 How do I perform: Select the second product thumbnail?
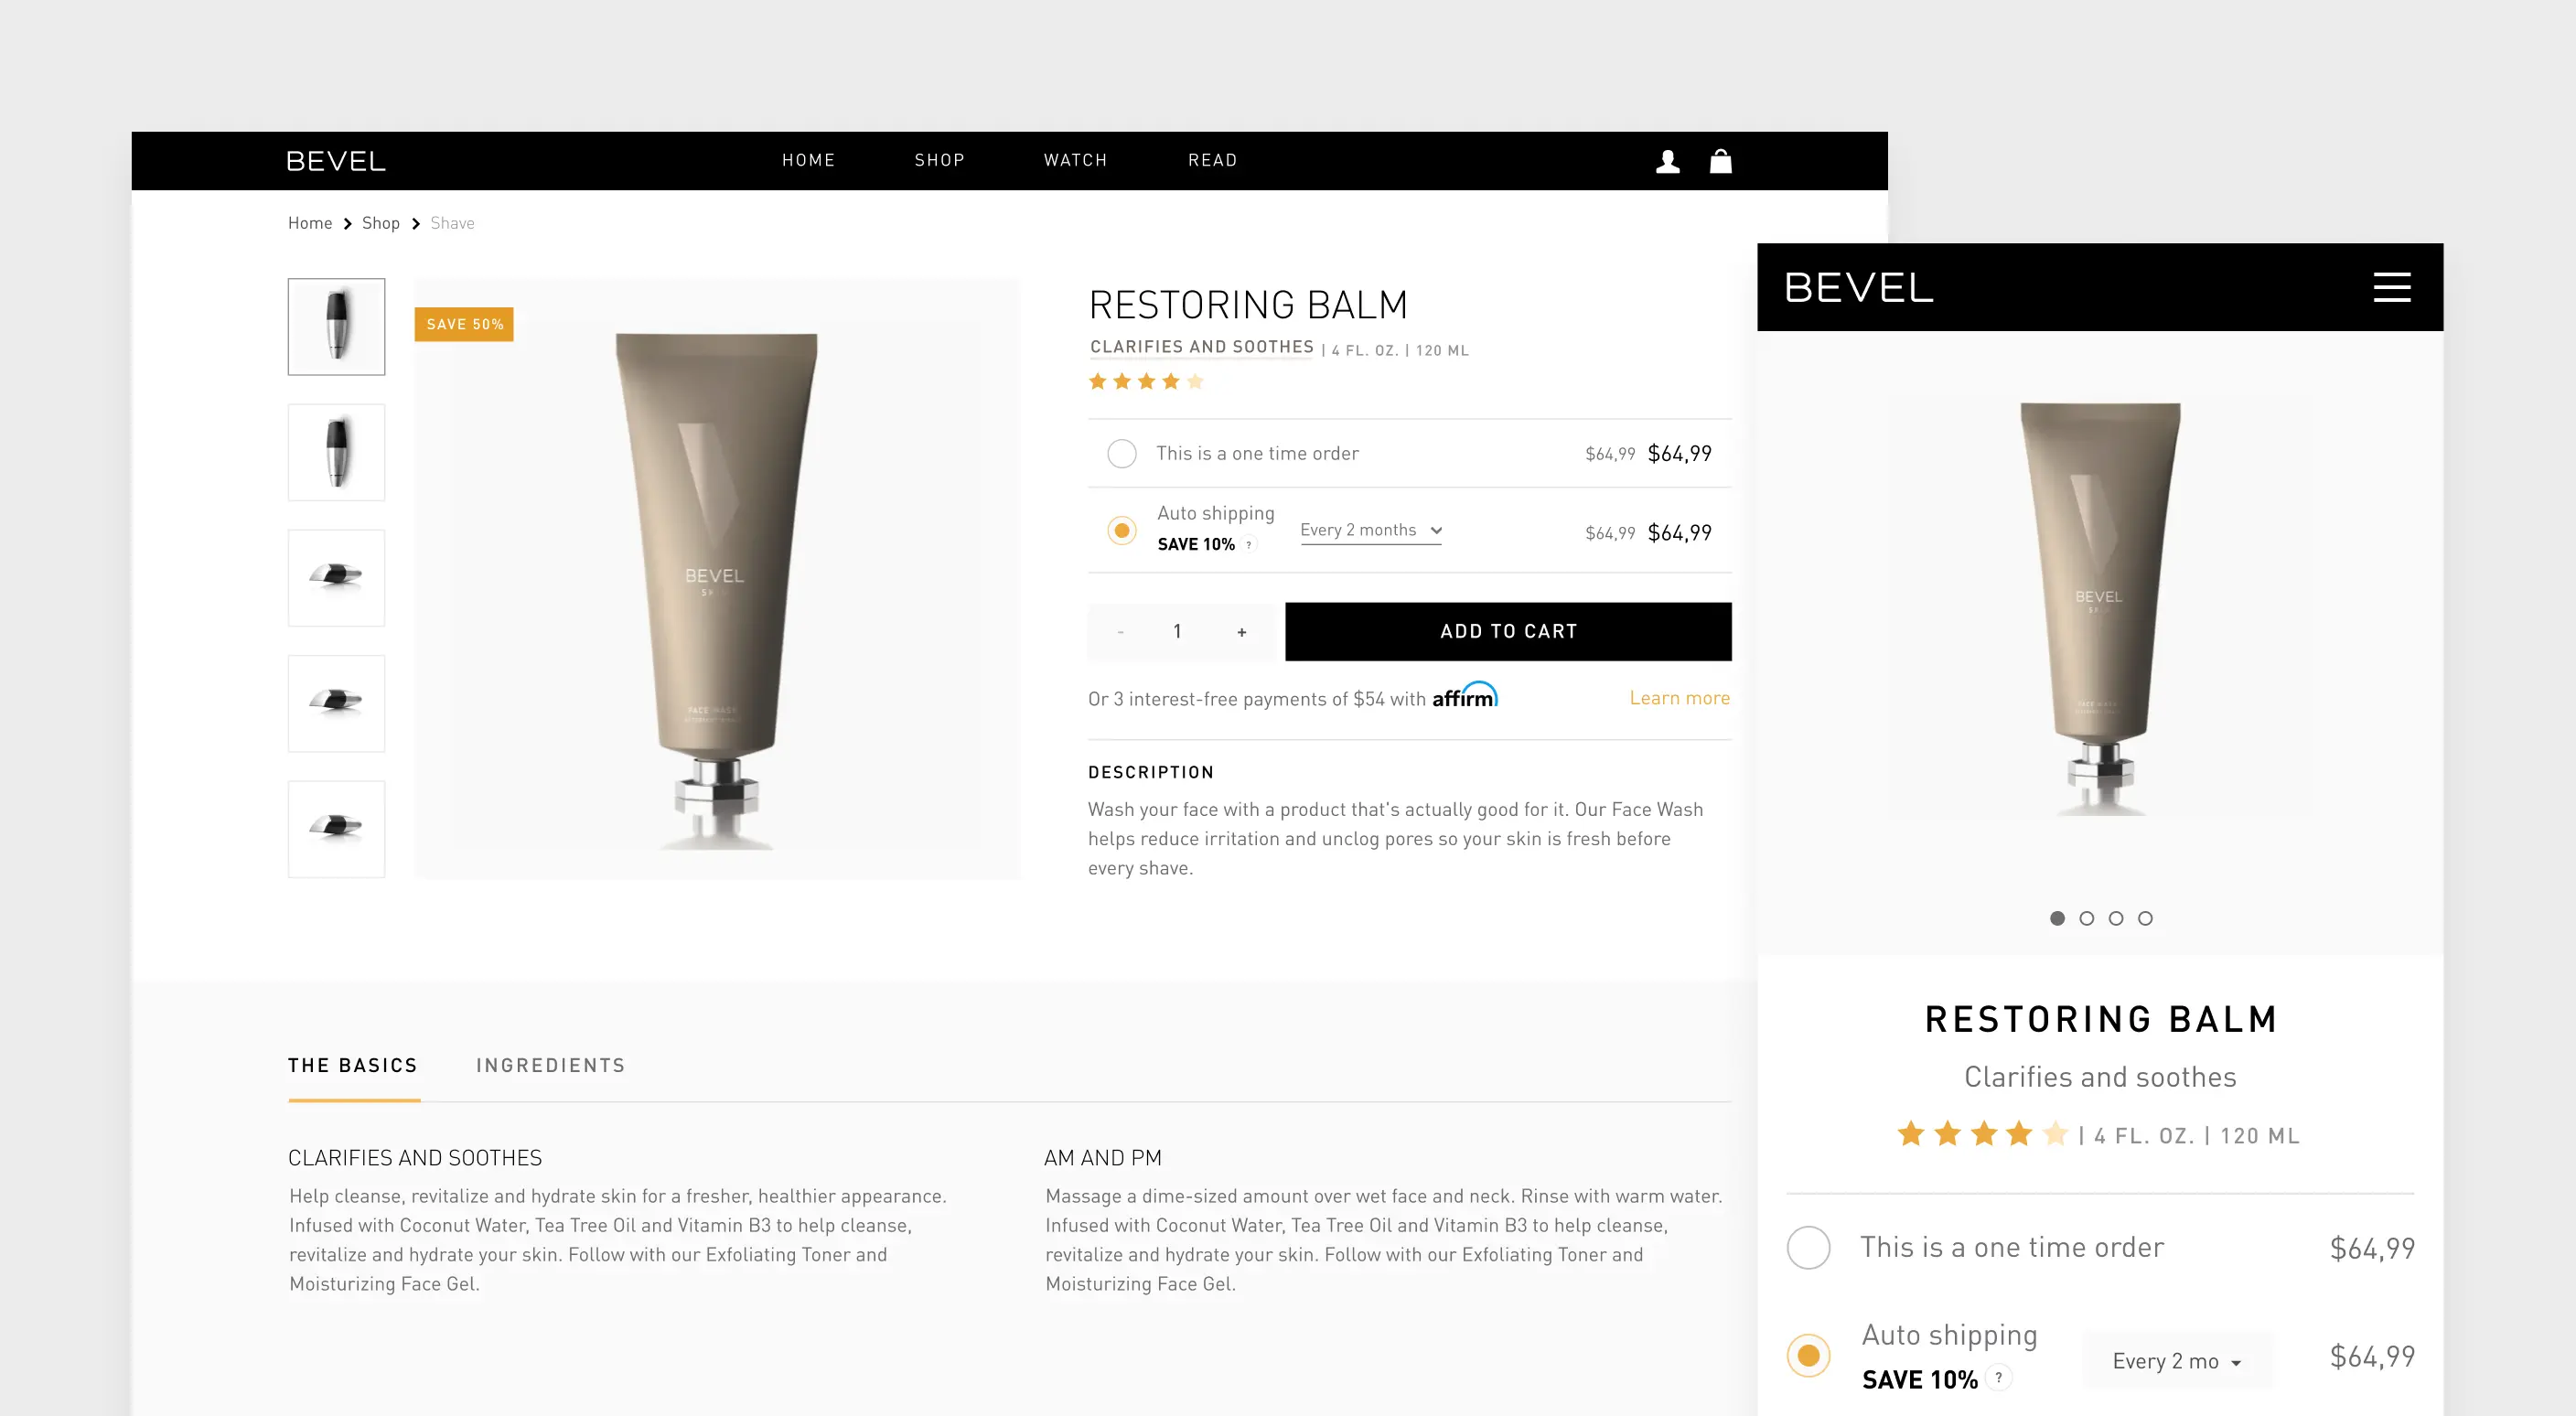(336, 452)
